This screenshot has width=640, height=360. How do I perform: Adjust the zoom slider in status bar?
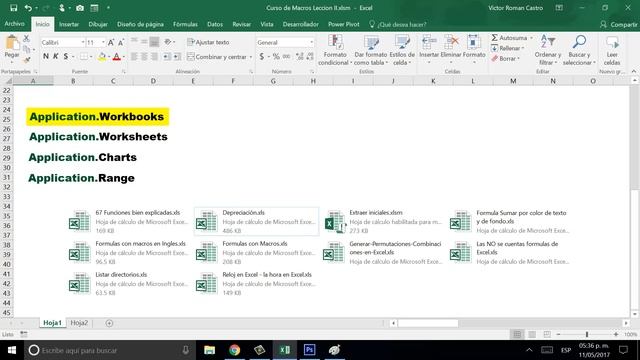587,334
